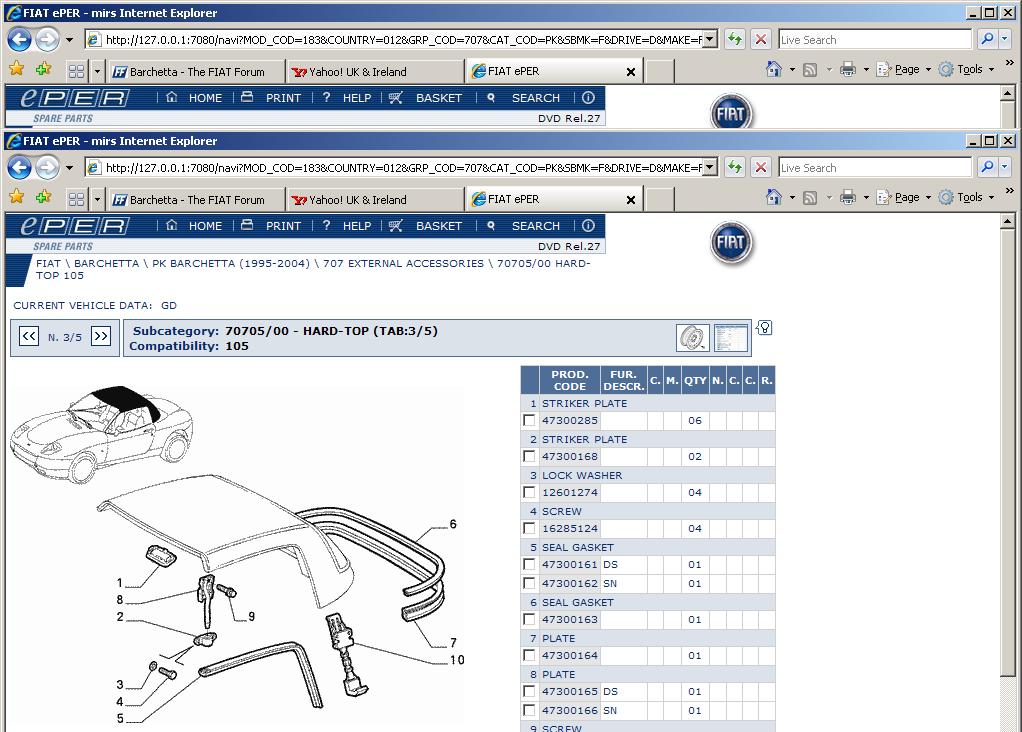
Task: Click 707 EXTERNAL ACCESSORIES breadcrumb
Action: (x=403, y=263)
